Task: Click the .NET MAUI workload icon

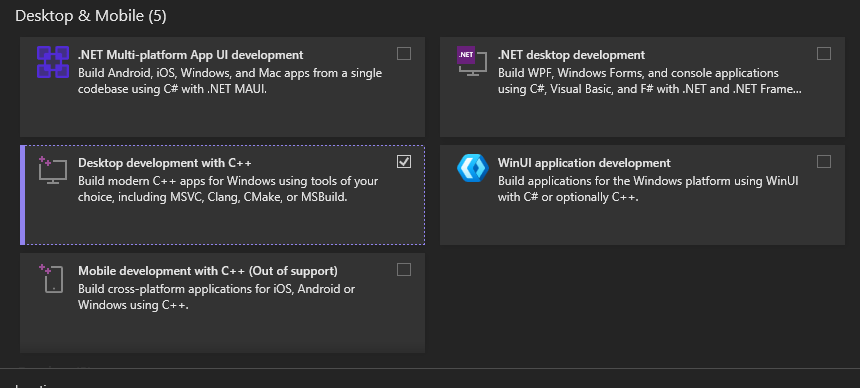Action: (x=53, y=62)
